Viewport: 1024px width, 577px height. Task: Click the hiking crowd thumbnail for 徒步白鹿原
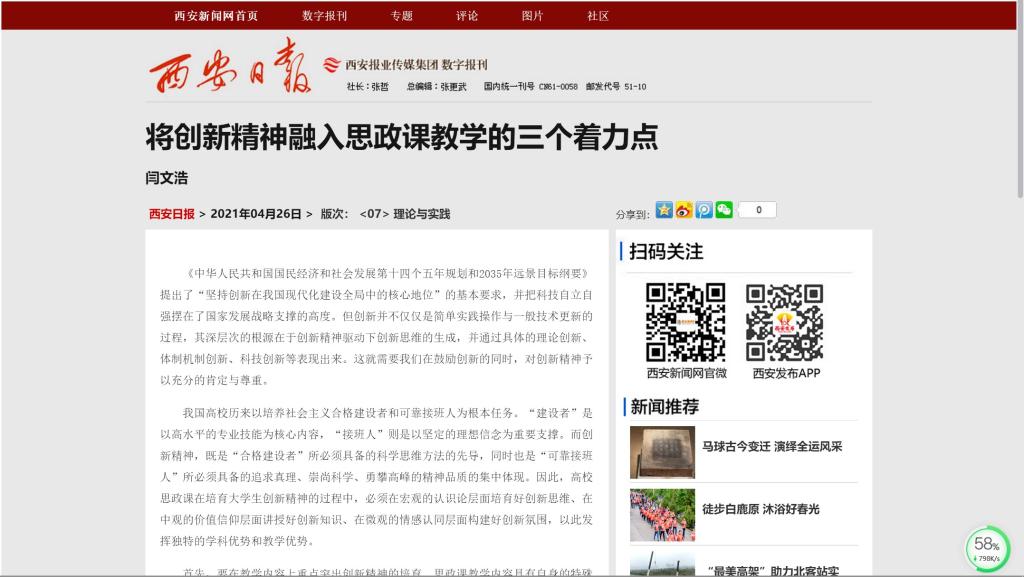tap(662, 515)
